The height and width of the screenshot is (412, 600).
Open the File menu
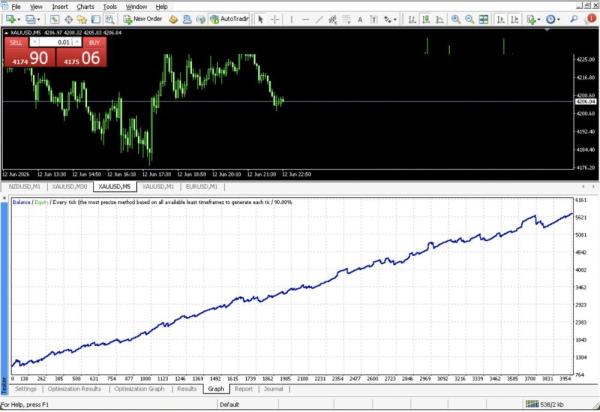point(16,7)
